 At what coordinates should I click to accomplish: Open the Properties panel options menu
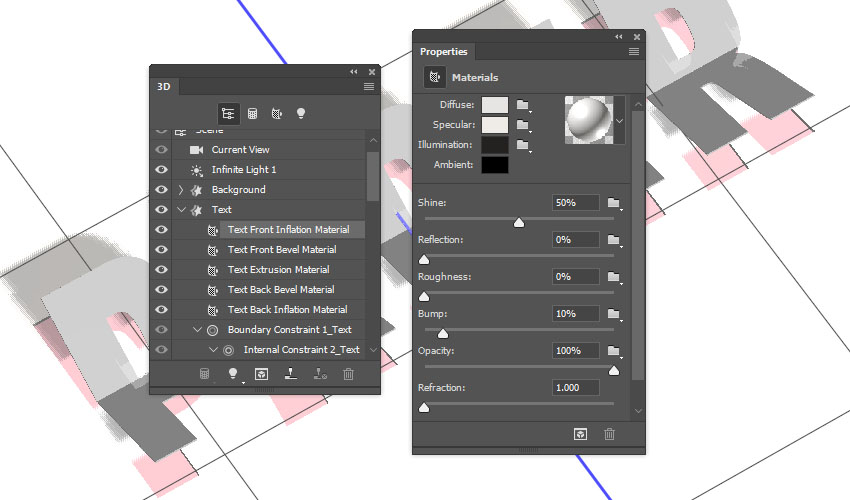tap(634, 52)
